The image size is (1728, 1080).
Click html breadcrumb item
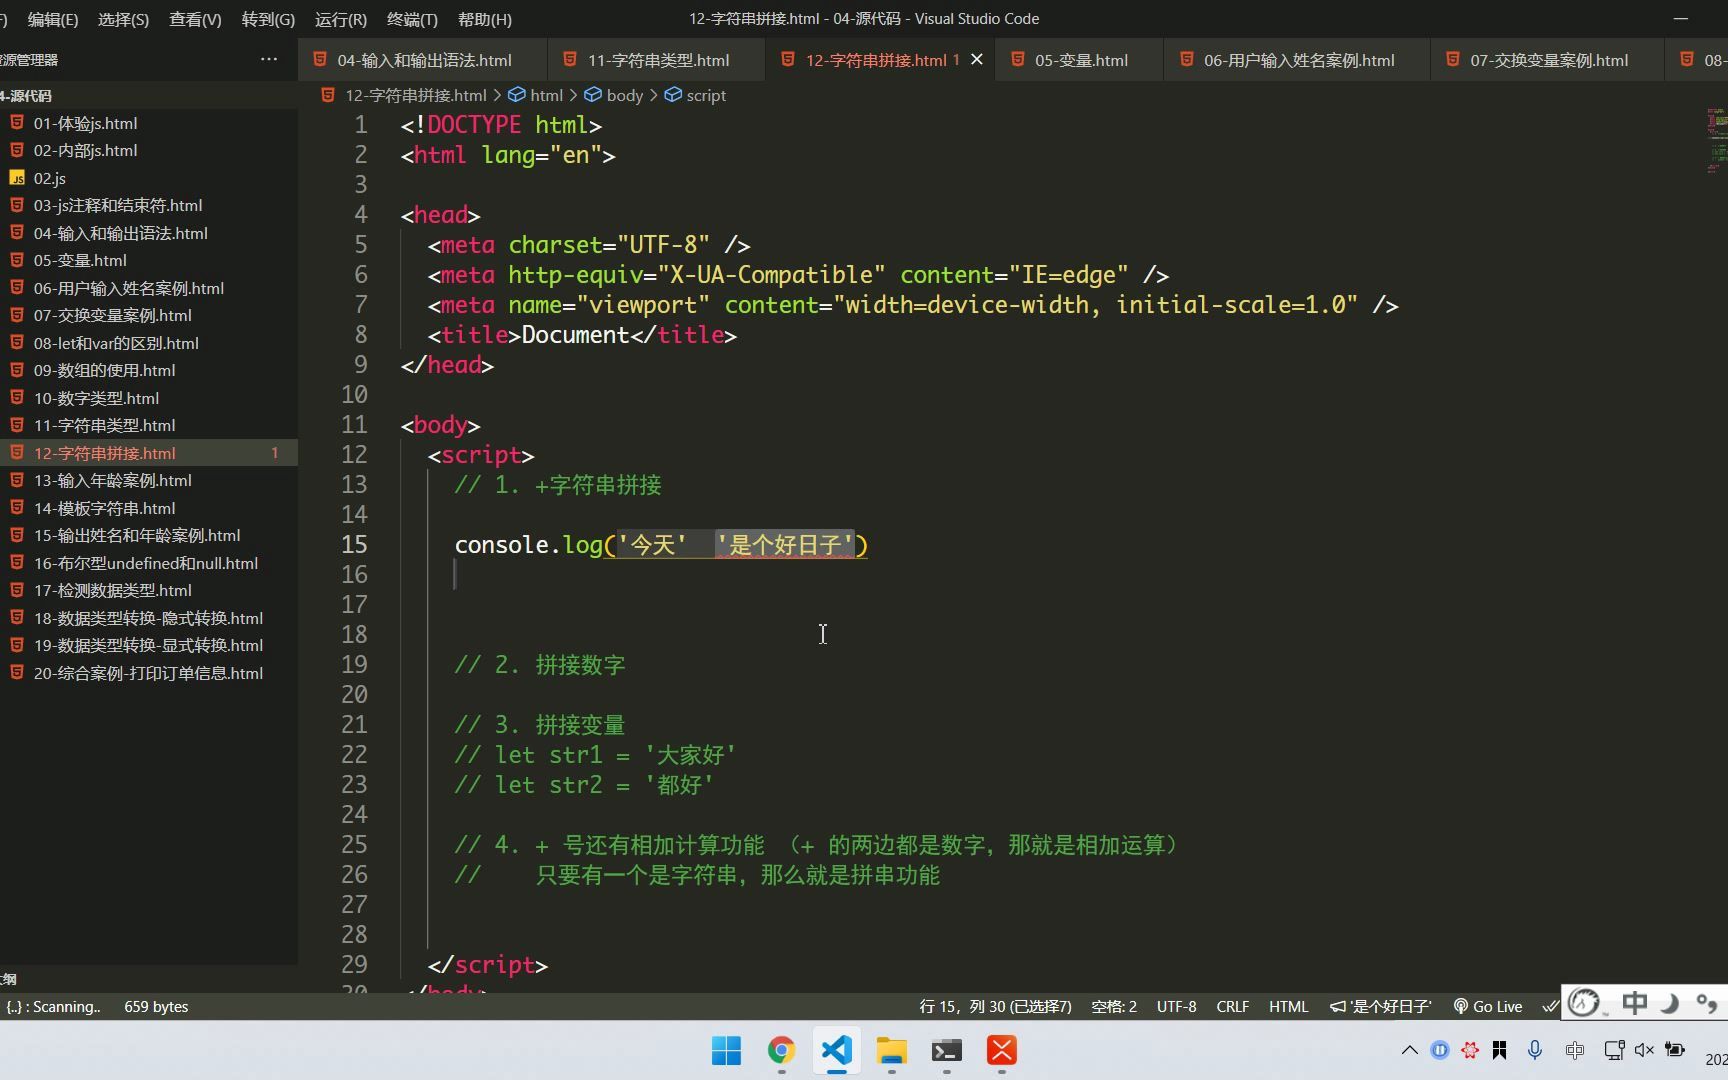coord(546,95)
